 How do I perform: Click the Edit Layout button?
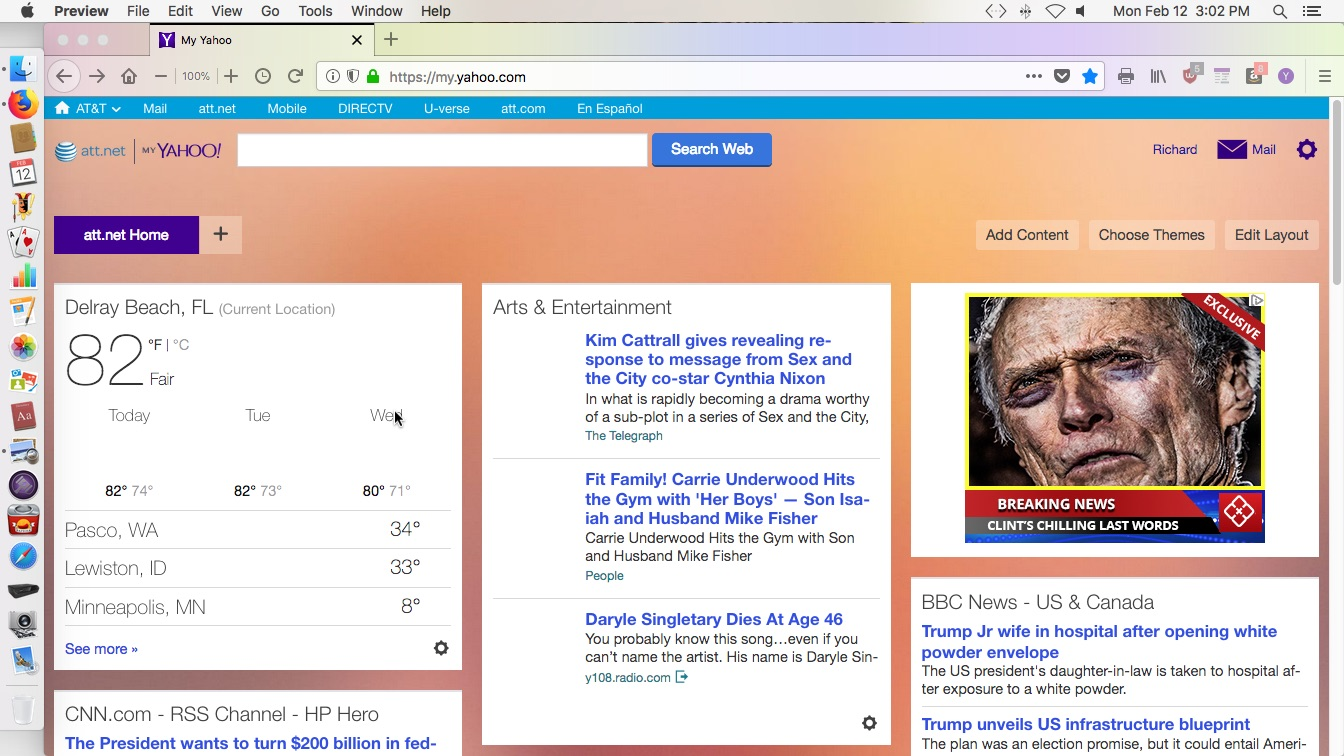tap(1271, 235)
